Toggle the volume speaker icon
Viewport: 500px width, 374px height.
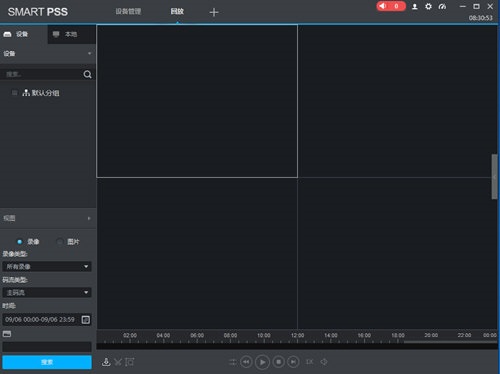[324, 362]
